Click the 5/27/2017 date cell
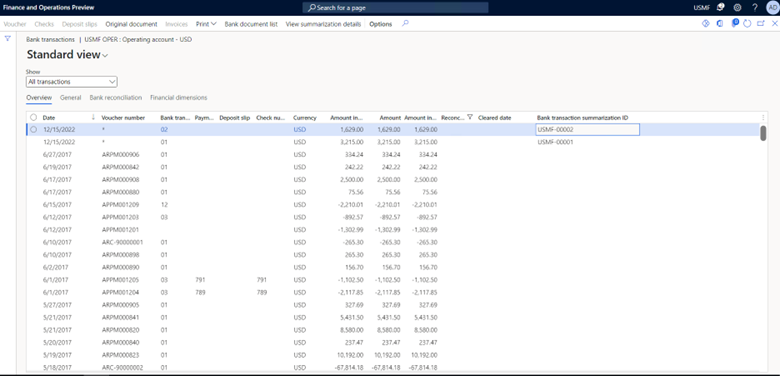 (x=57, y=305)
